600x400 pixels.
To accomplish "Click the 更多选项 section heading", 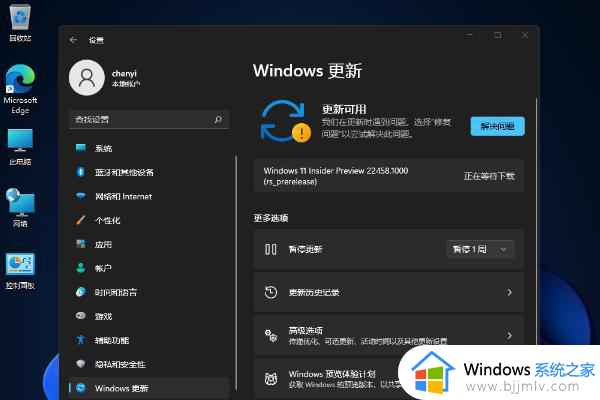I will (x=271, y=218).
